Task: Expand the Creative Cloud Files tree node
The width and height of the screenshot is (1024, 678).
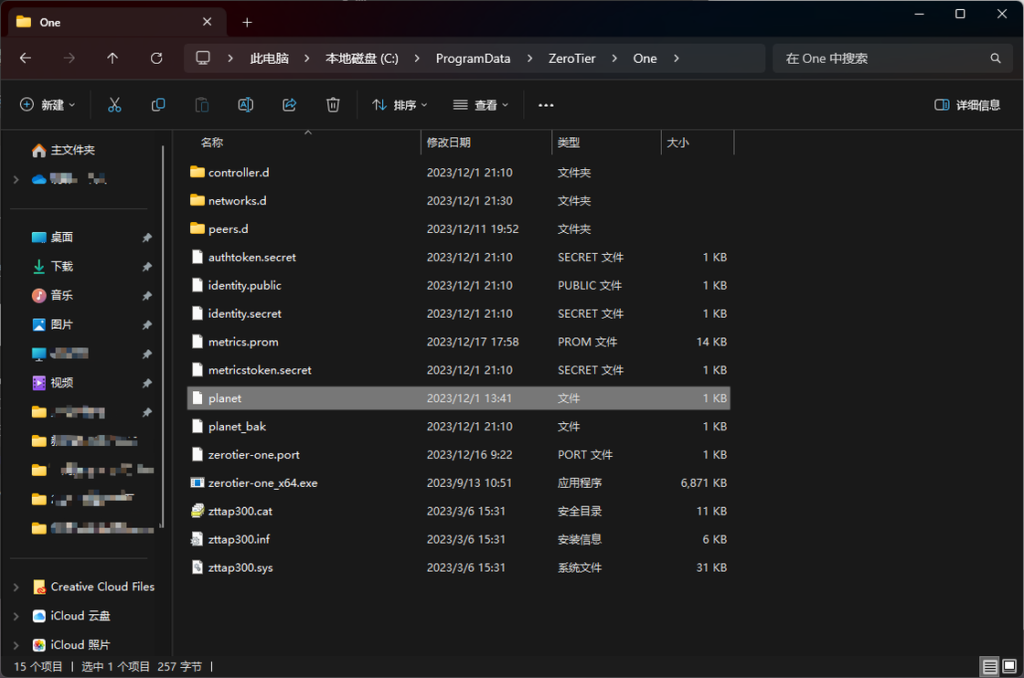Action: [x=15, y=587]
